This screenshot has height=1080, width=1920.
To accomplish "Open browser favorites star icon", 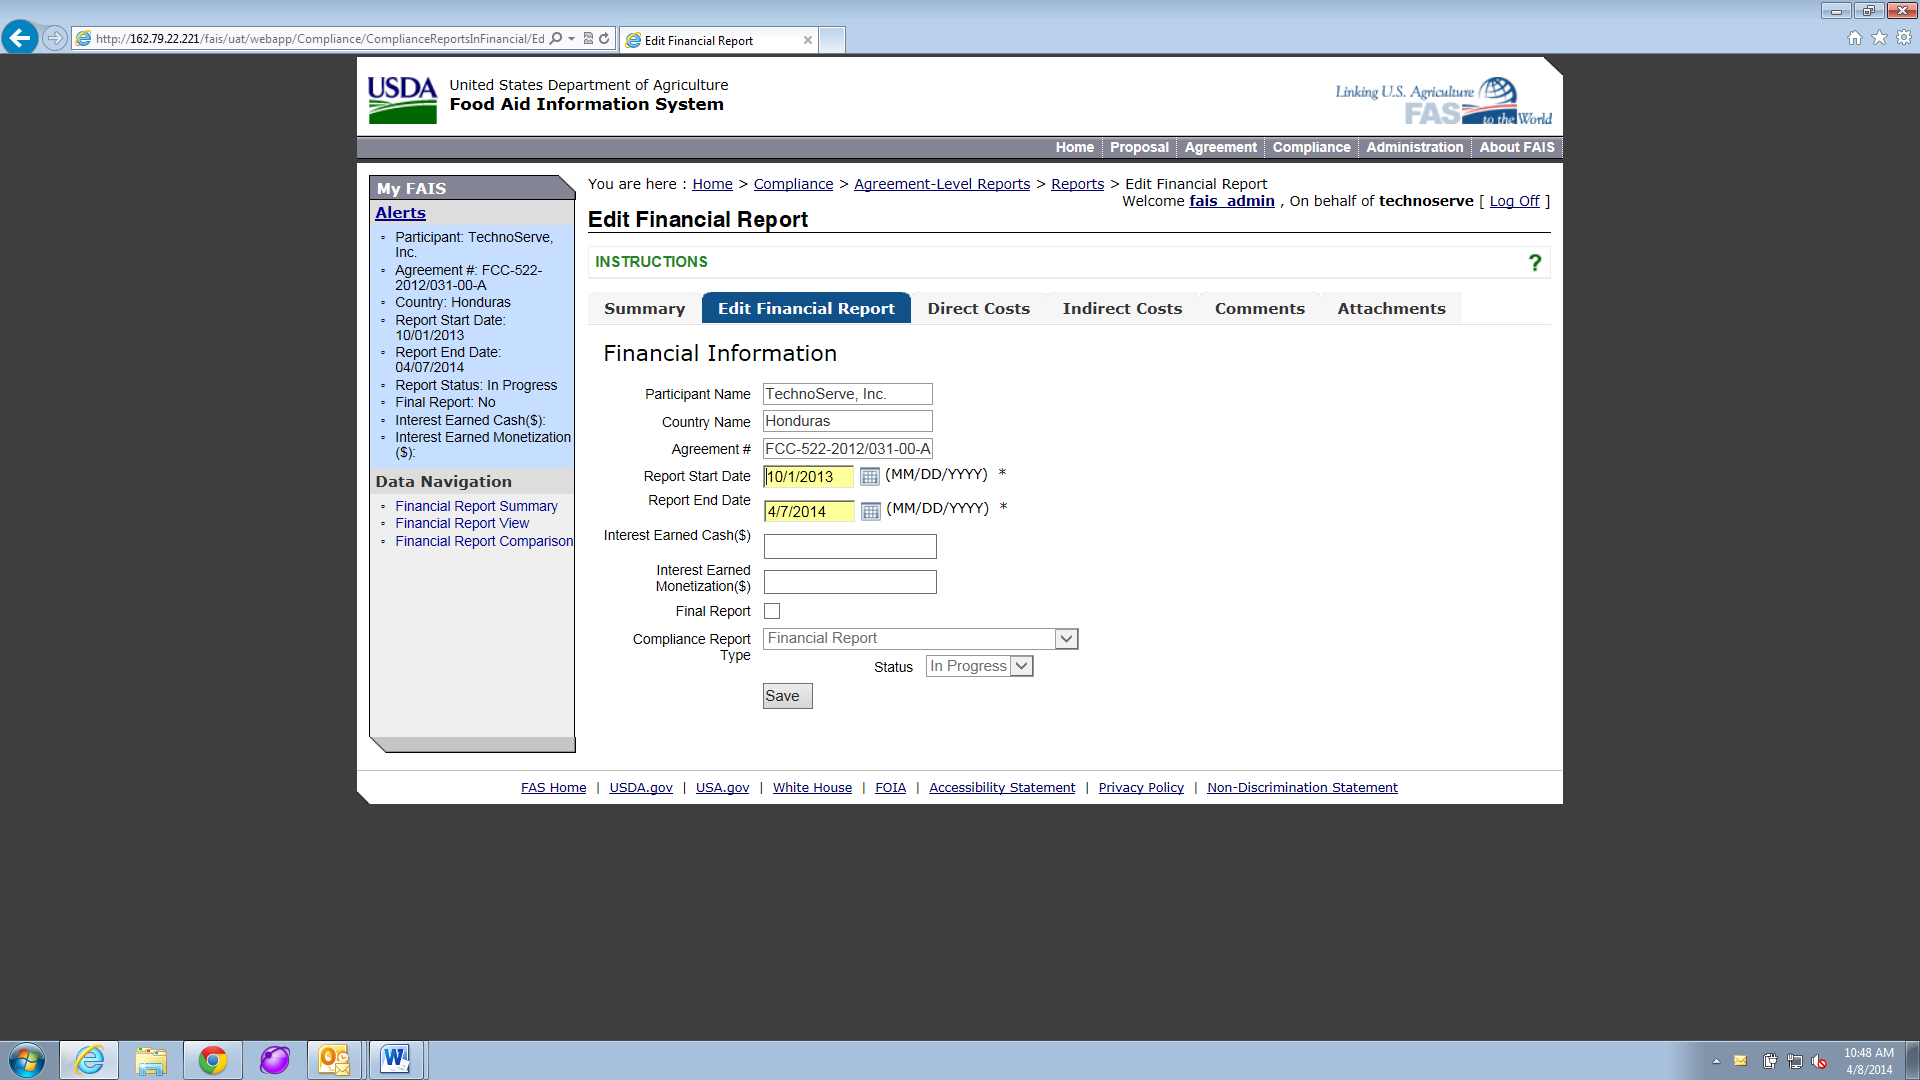I will point(1879,38).
